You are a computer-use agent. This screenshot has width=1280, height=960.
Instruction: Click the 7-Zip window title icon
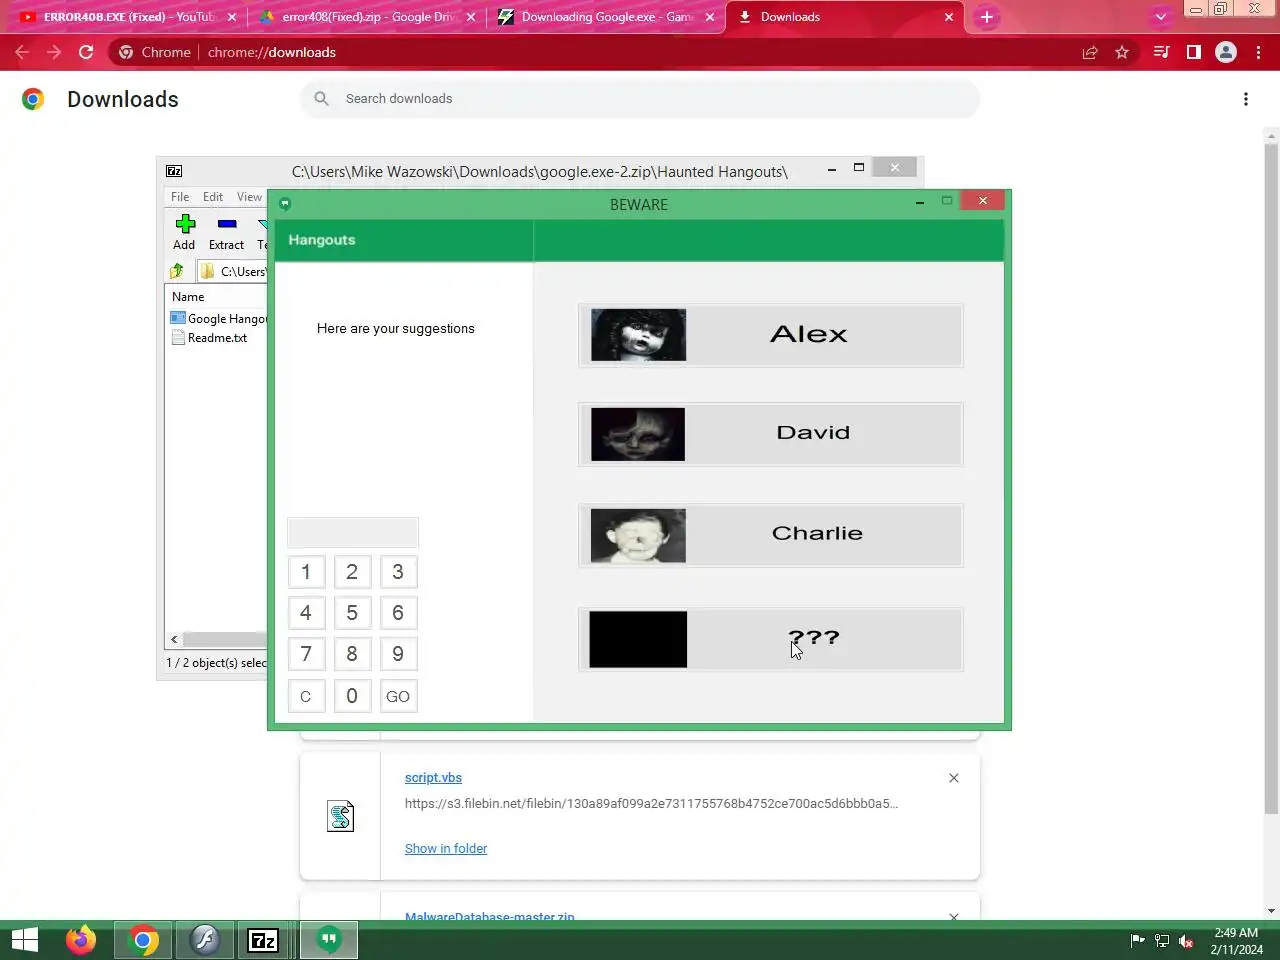[174, 171]
